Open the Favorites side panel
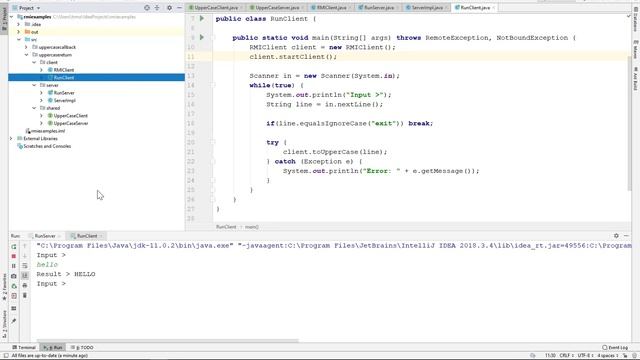The width and height of the screenshot is (640, 360). tap(4, 287)
